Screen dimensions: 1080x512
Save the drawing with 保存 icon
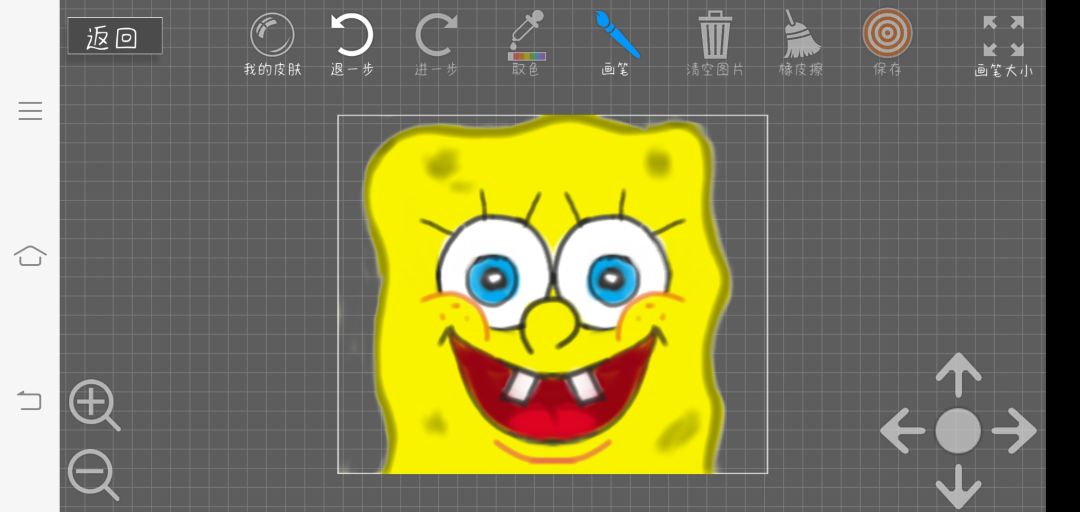tap(887, 43)
